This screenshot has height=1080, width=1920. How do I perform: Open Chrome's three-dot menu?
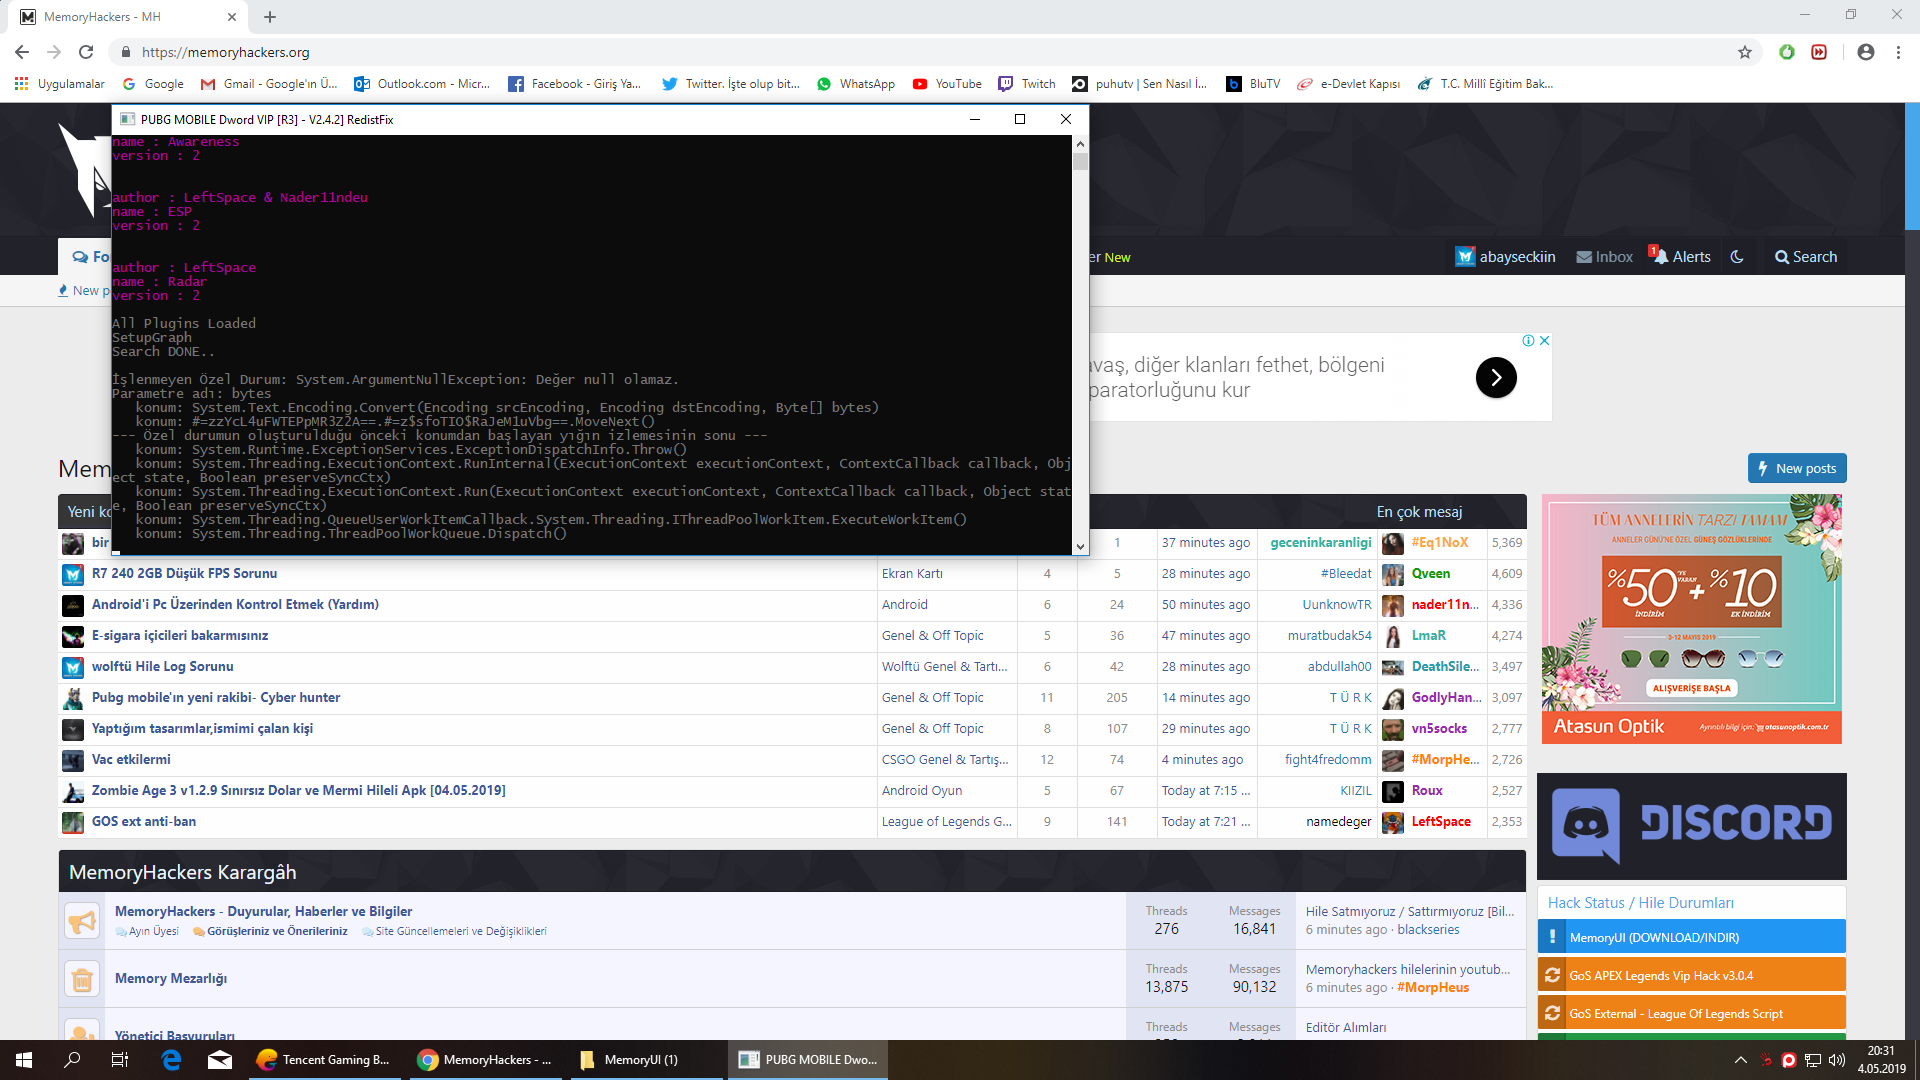(x=1898, y=52)
